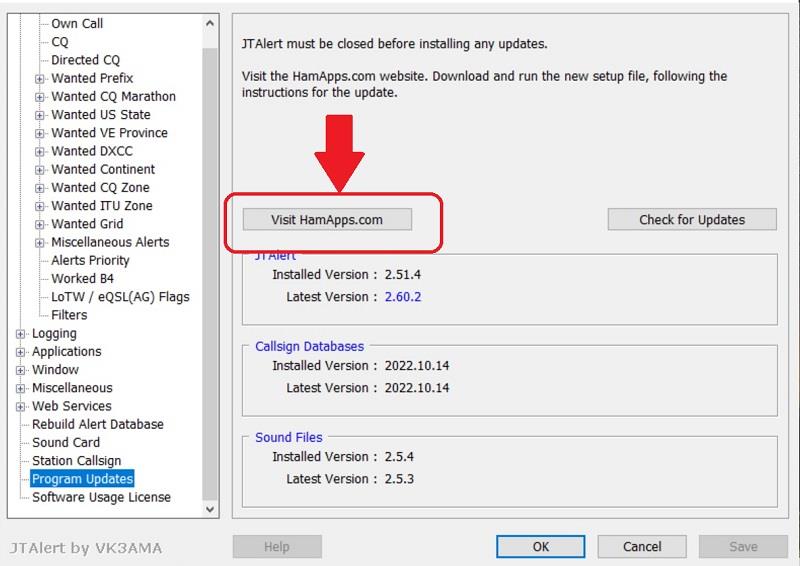Click JTAlert latest version 2.60.2

[x=403, y=297]
